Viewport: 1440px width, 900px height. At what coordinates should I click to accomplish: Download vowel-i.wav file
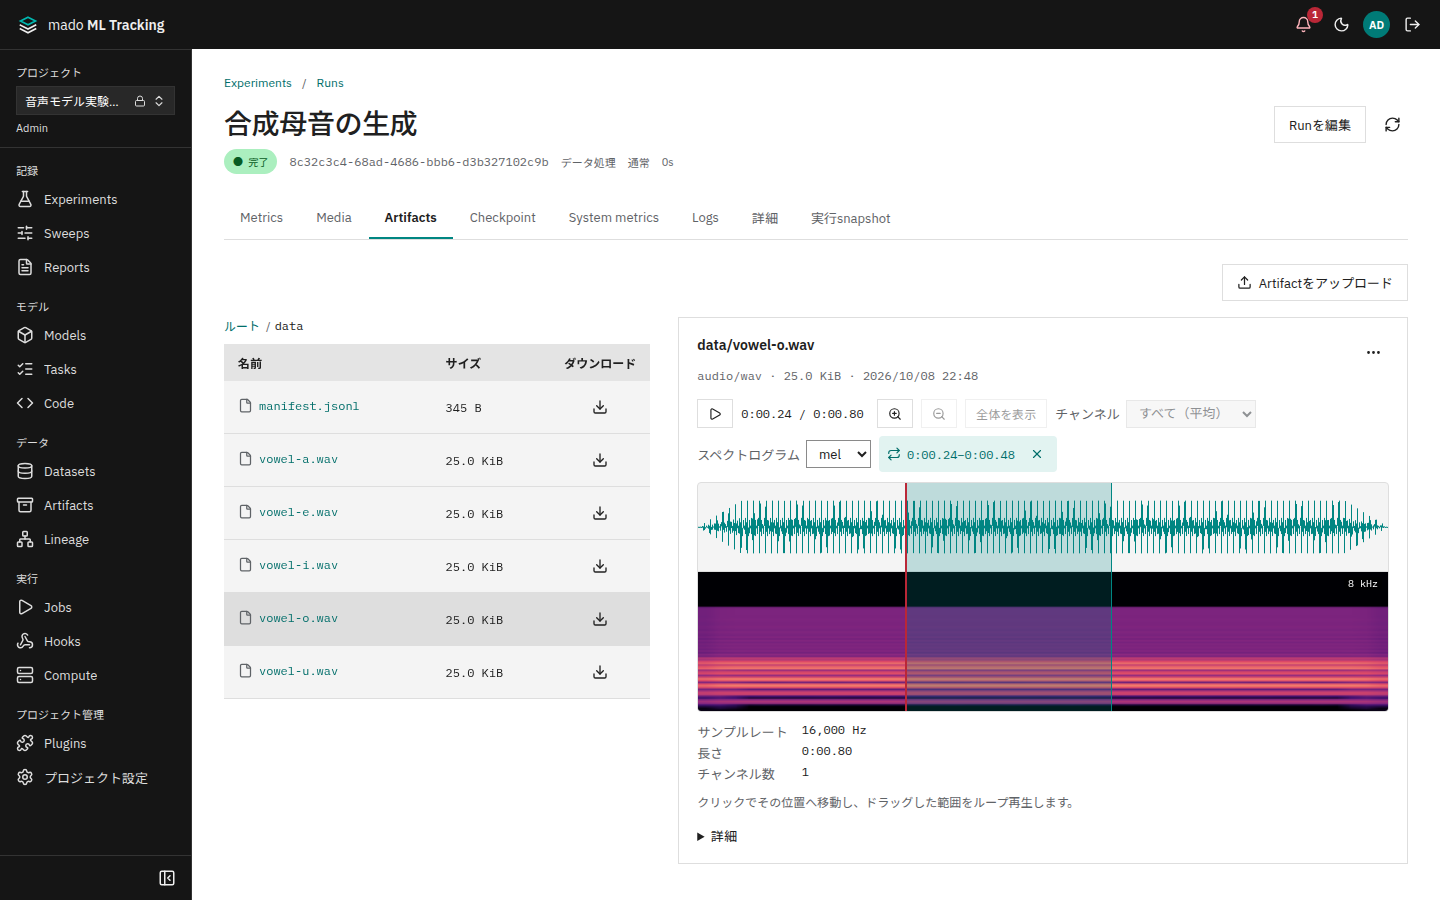[600, 566]
